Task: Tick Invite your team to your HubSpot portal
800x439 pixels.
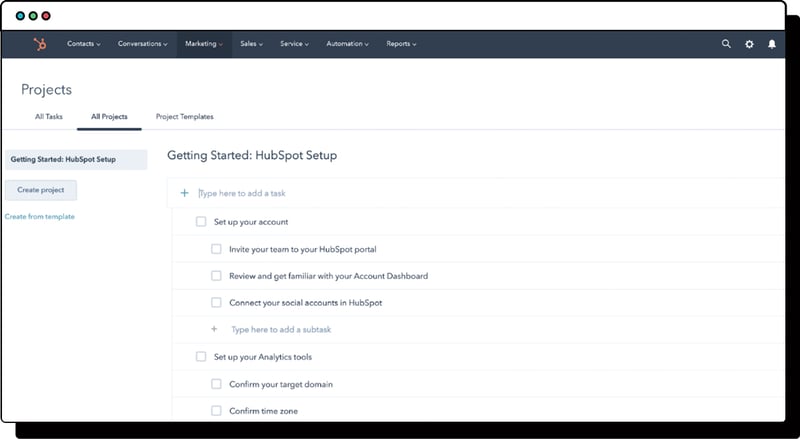Action: (x=216, y=249)
